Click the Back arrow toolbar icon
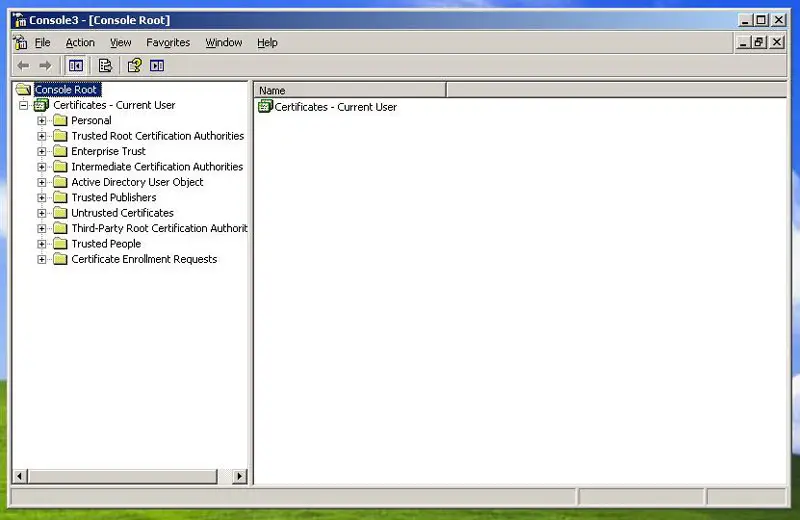This screenshot has height=520, width=800. tap(23, 66)
